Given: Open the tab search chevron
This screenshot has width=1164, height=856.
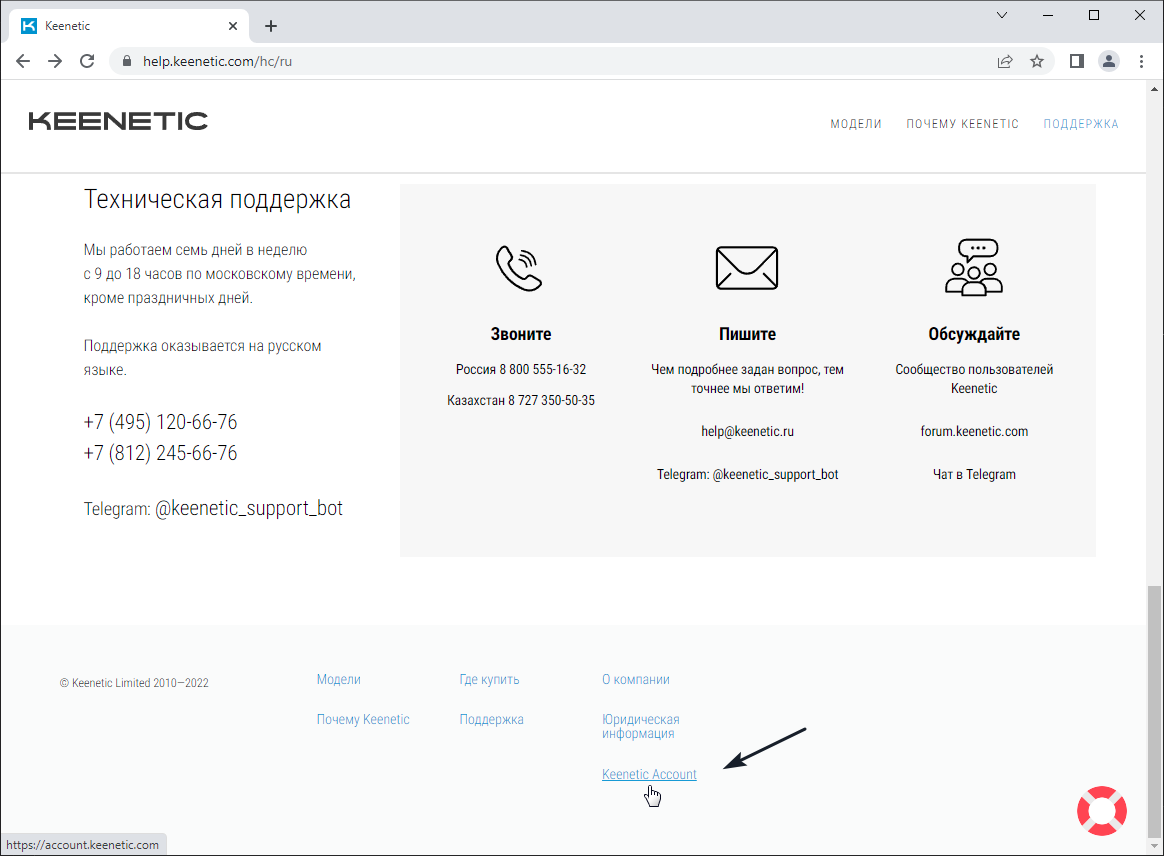Looking at the screenshot, I should pos(1002,15).
